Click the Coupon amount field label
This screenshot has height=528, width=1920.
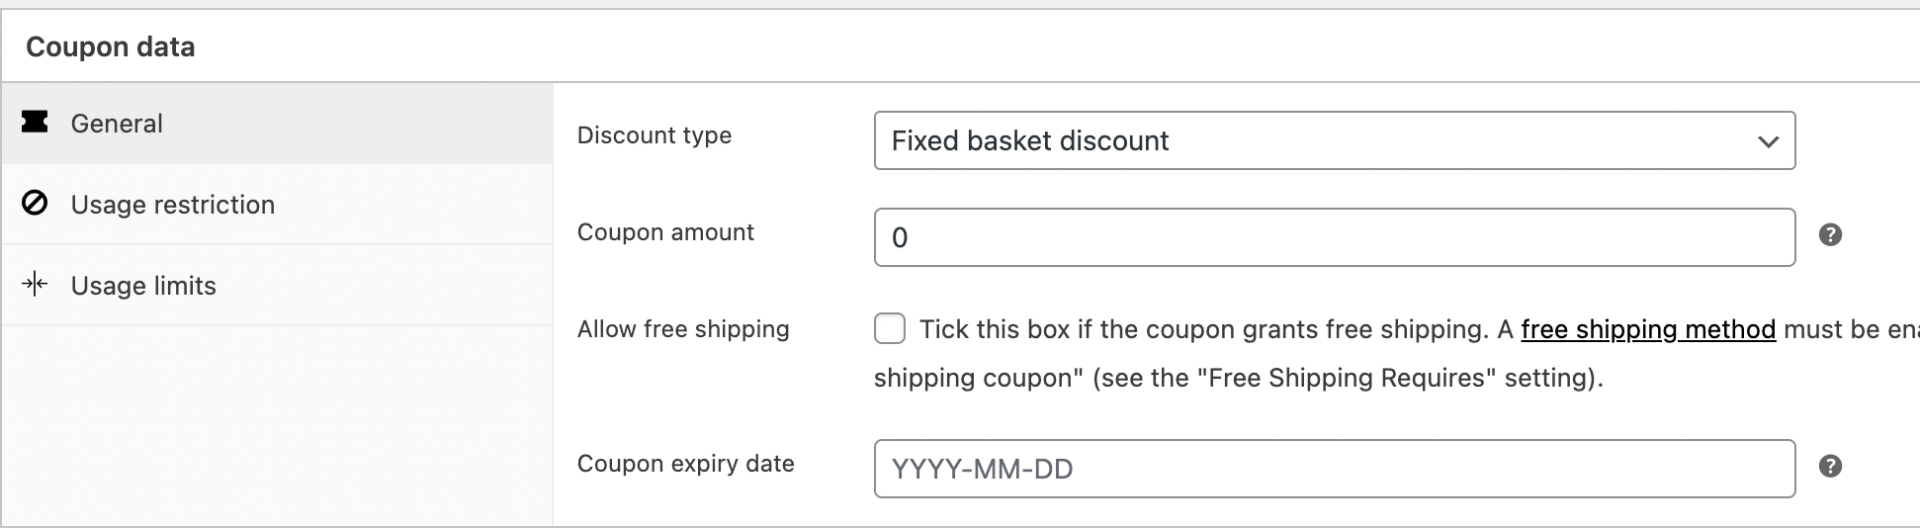point(665,232)
